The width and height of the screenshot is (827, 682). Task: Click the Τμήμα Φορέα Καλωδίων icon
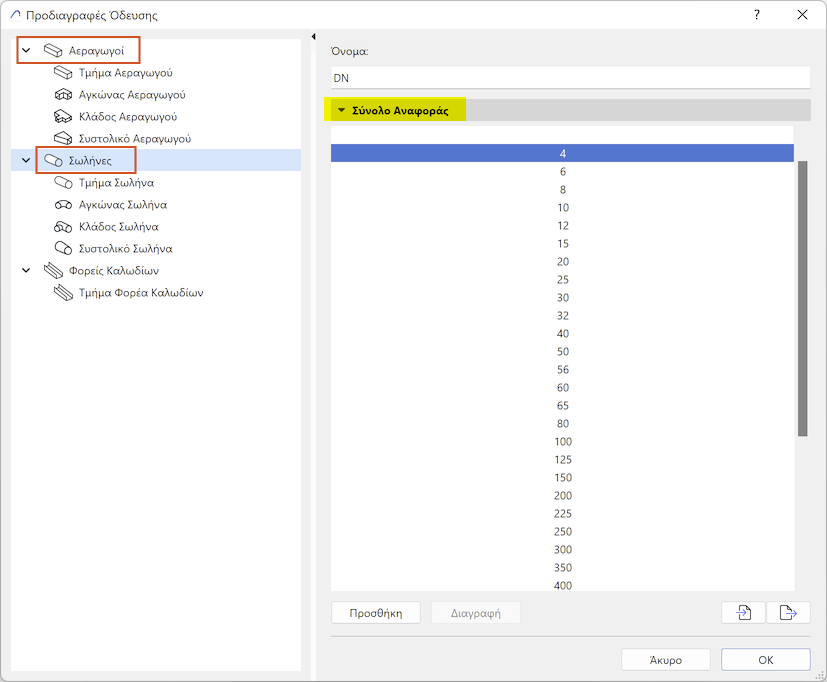click(63, 293)
